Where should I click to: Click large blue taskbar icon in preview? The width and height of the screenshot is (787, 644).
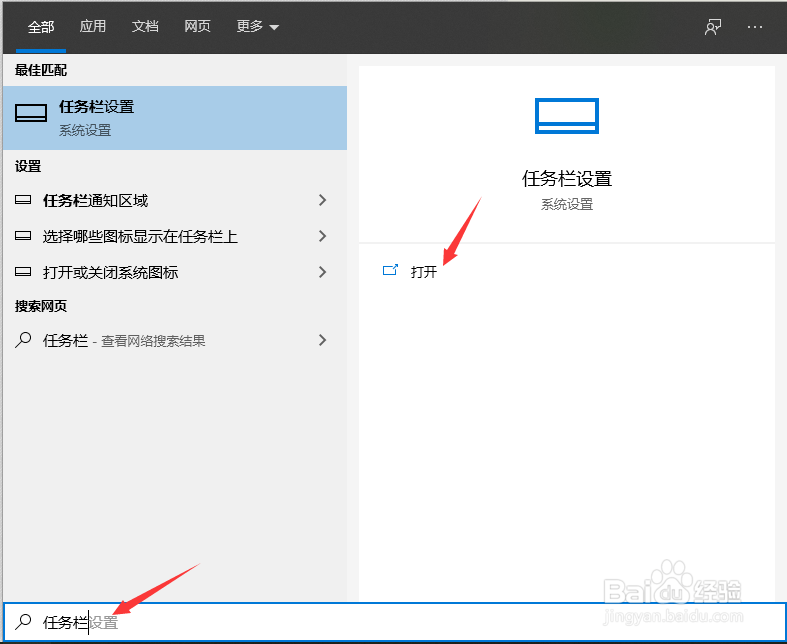coord(567,116)
